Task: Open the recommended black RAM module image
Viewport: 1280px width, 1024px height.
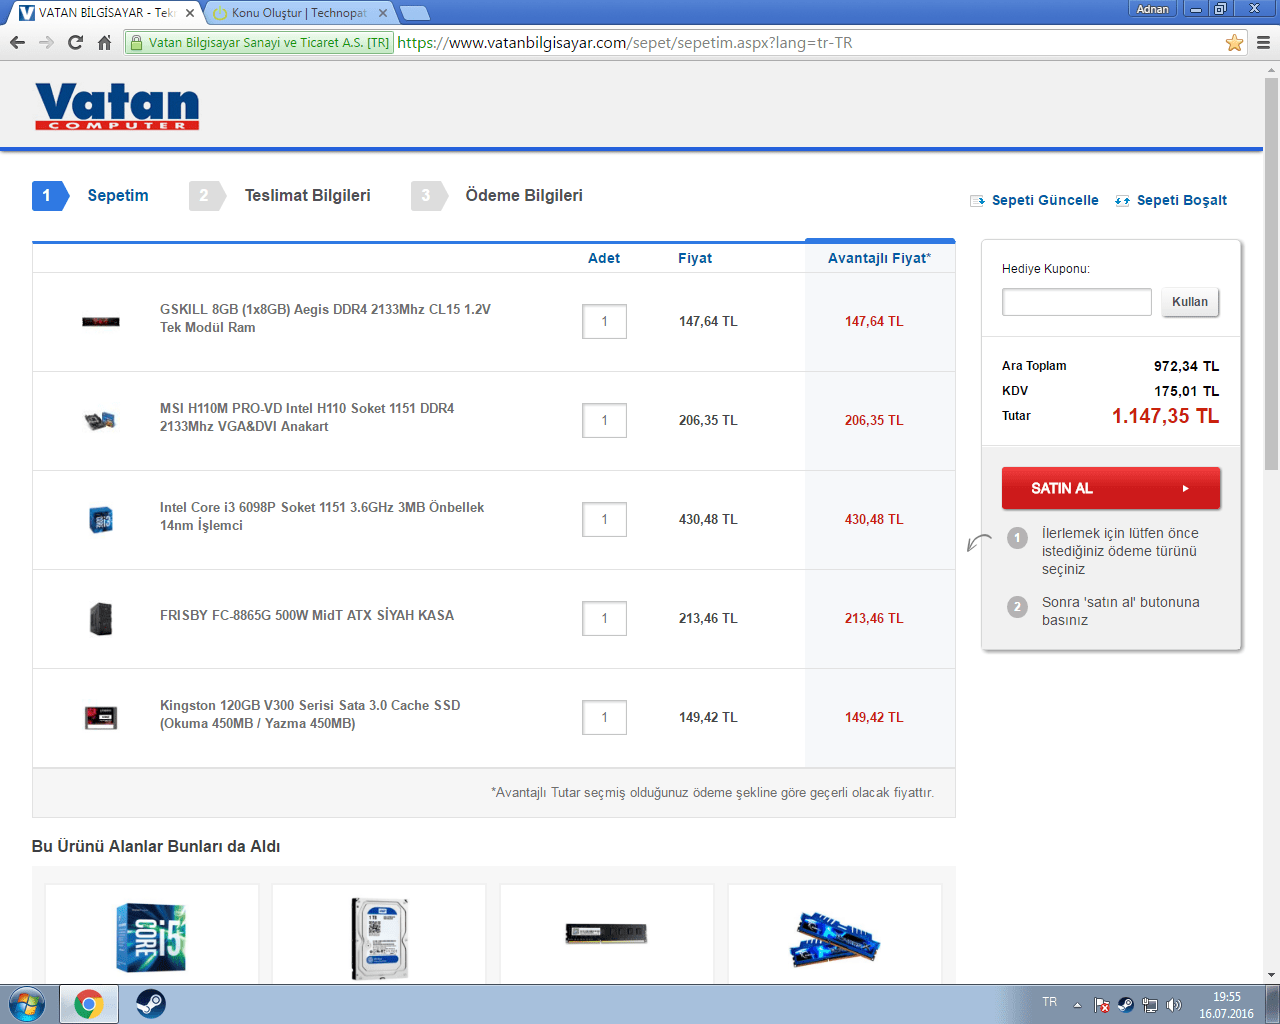Action: click(x=606, y=933)
